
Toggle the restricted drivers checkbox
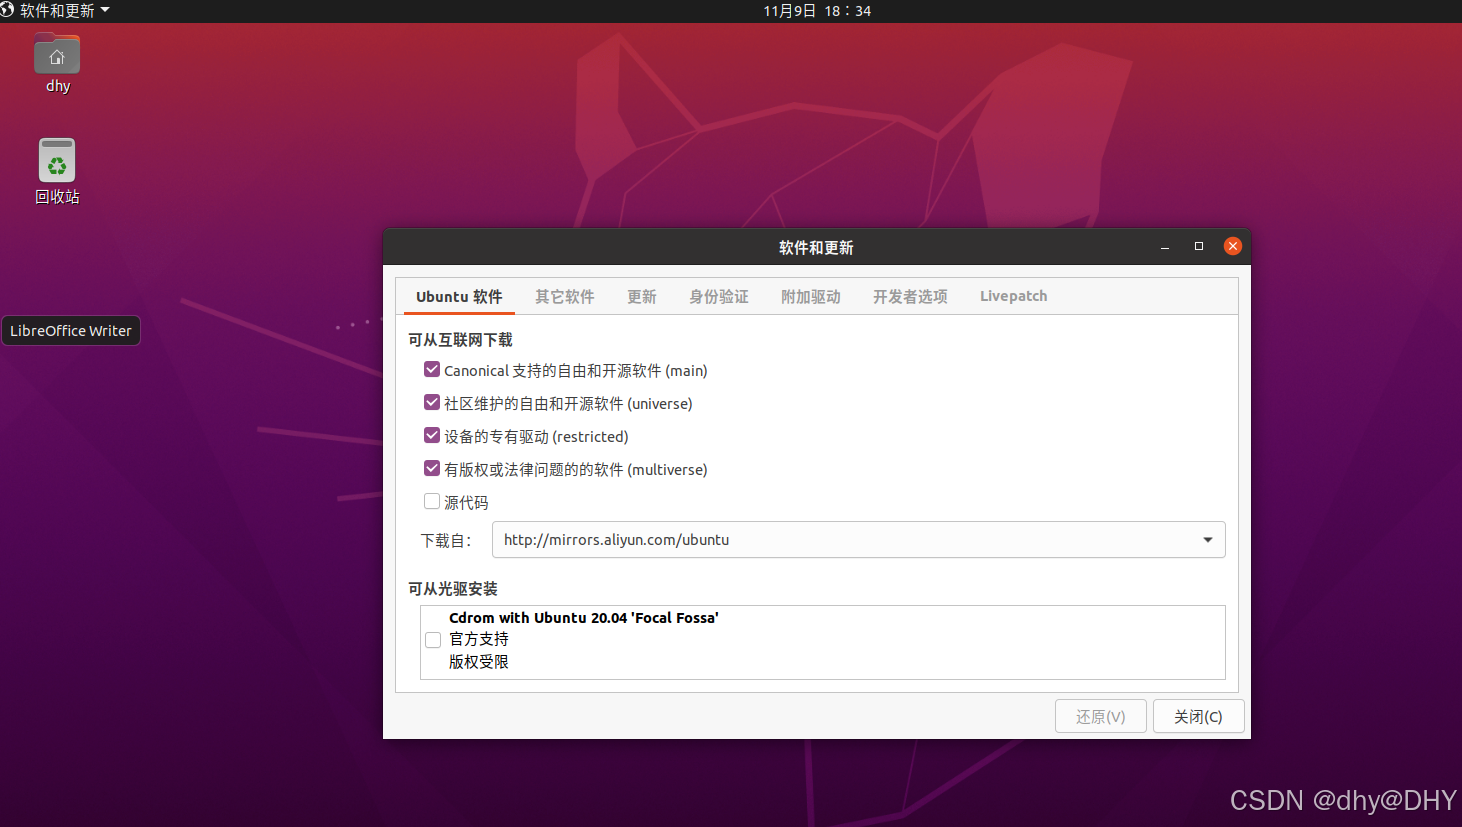(x=432, y=436)
